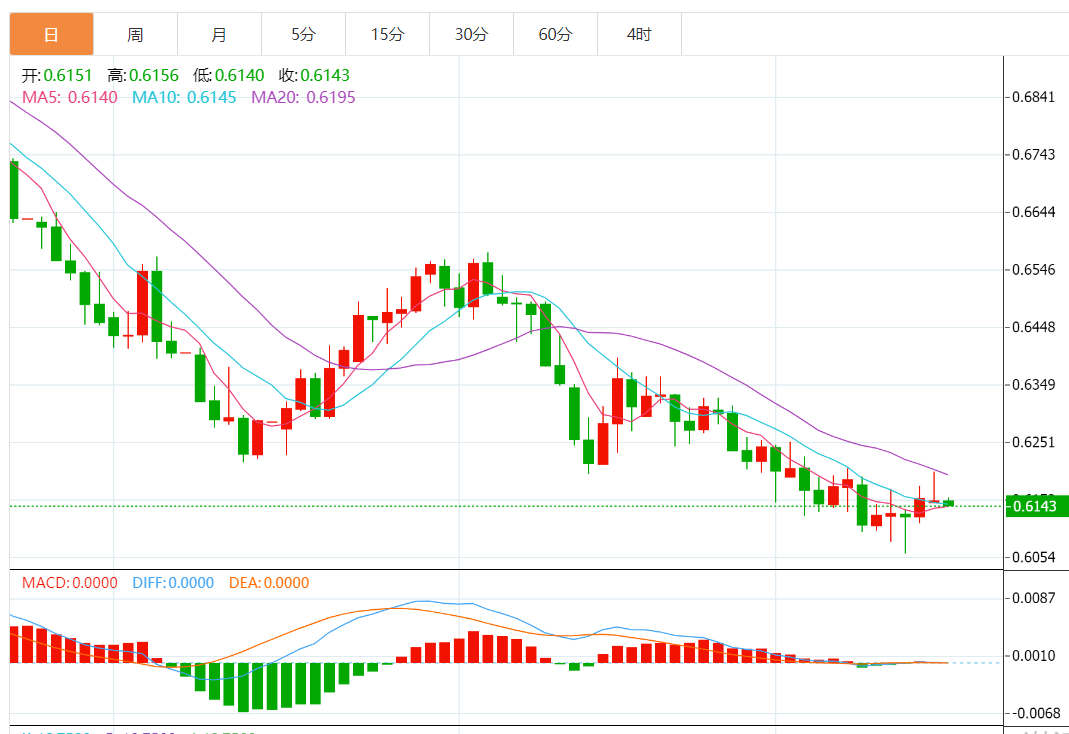Open the 5分 five-minute chart tab
The height and width of the screenshot is (734, 1069).
point(303,34)
